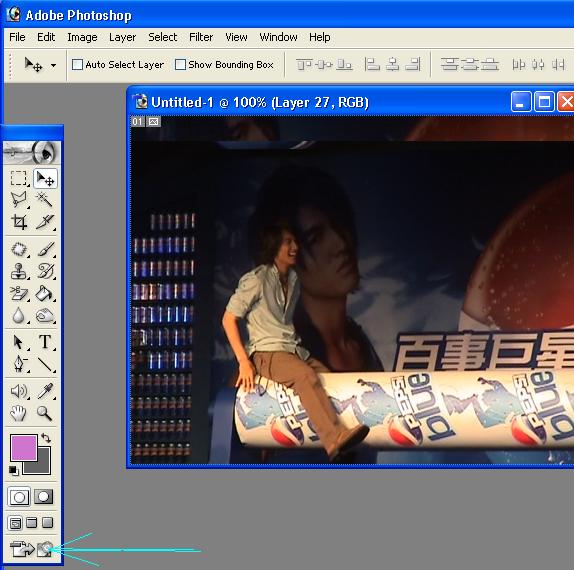Open the Image menu
Screen dimensions: 574x570
[x=82, y=37]
